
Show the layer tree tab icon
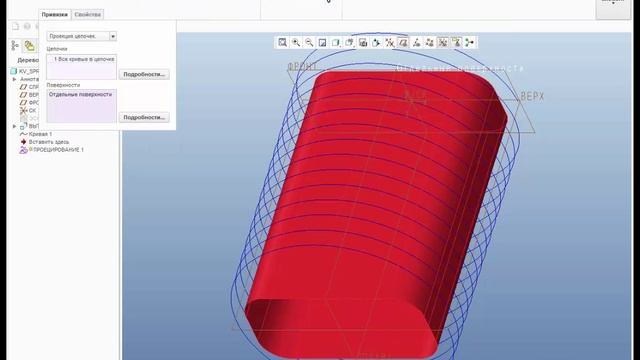click(x=29, y=46)
